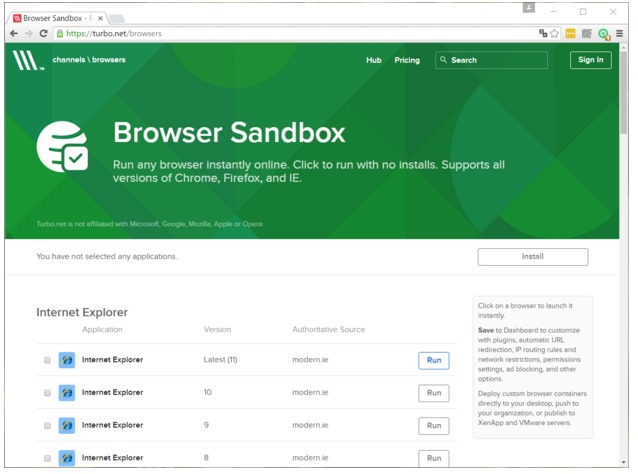Click the vertical scrollbar thumb
The height and width of the screenshot is (474, 638).
pyautogui.click(x=623, y=92)
